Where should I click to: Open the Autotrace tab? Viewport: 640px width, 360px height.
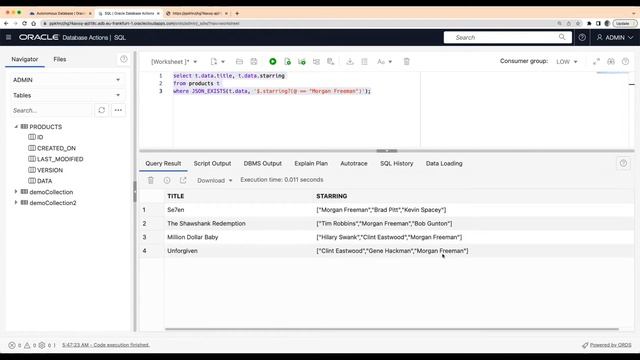point(354,163)
